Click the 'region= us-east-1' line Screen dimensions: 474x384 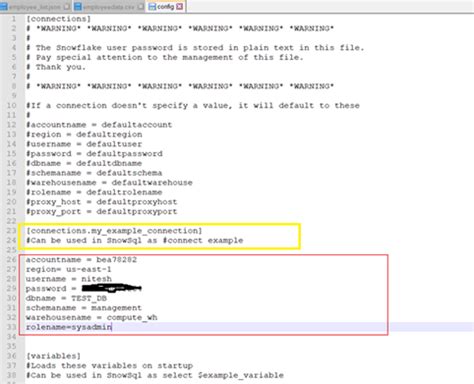(x=69, y=269)
